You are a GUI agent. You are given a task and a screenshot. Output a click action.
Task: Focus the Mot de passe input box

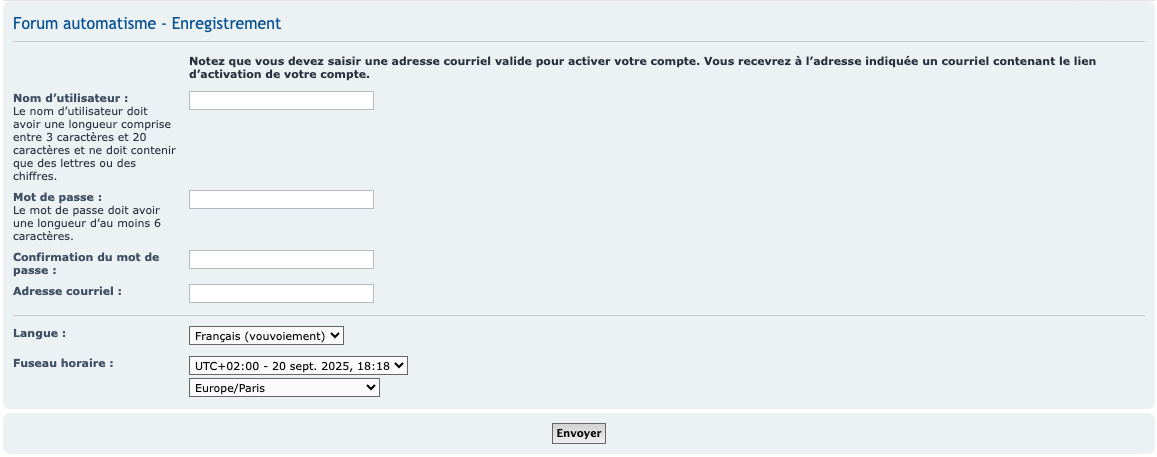(281, 200)
